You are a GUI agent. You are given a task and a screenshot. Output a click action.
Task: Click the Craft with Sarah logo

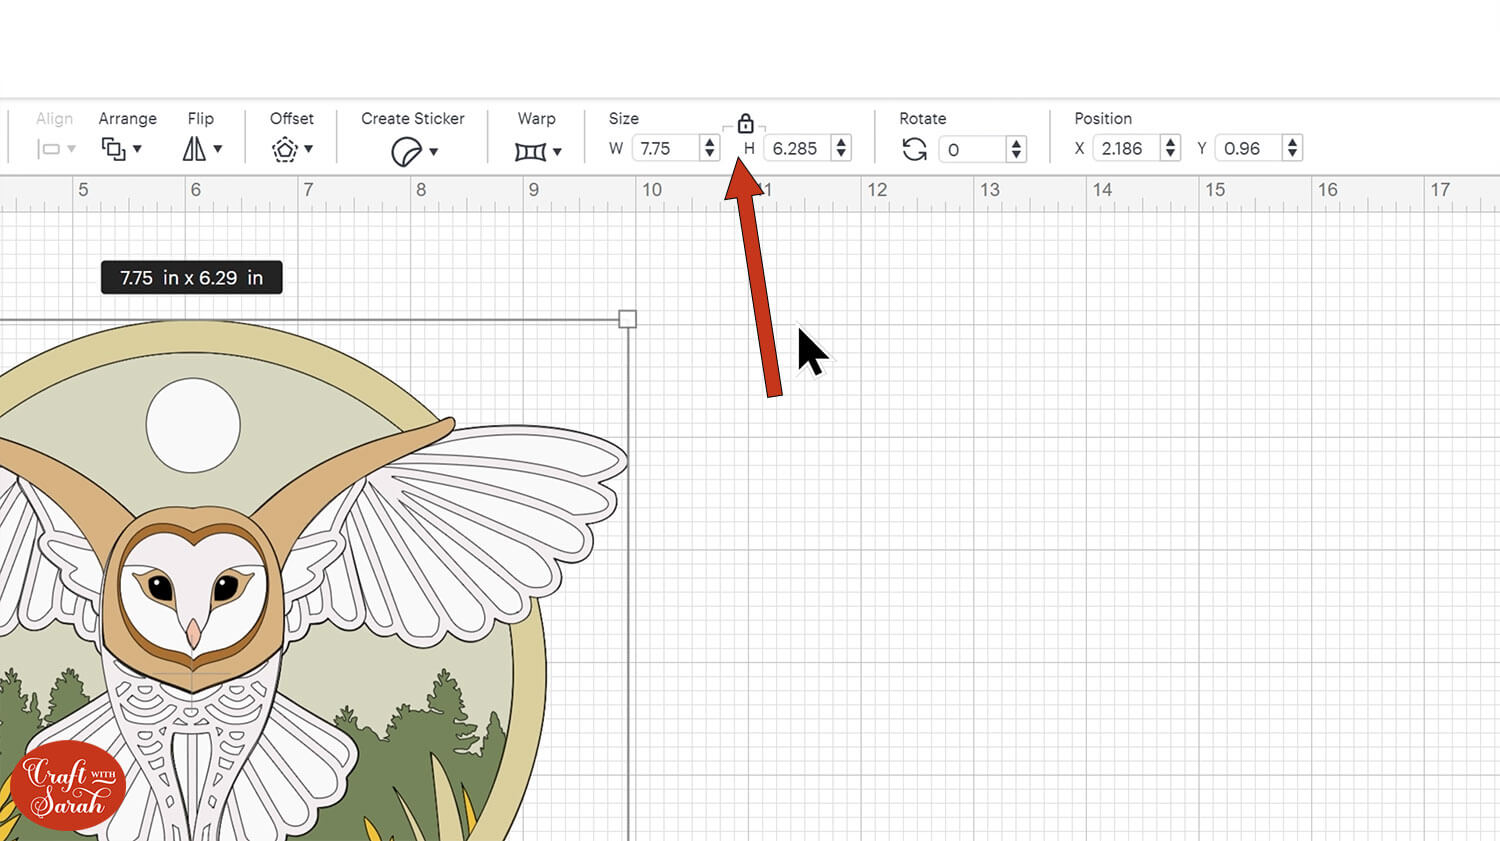pos(68,784)
